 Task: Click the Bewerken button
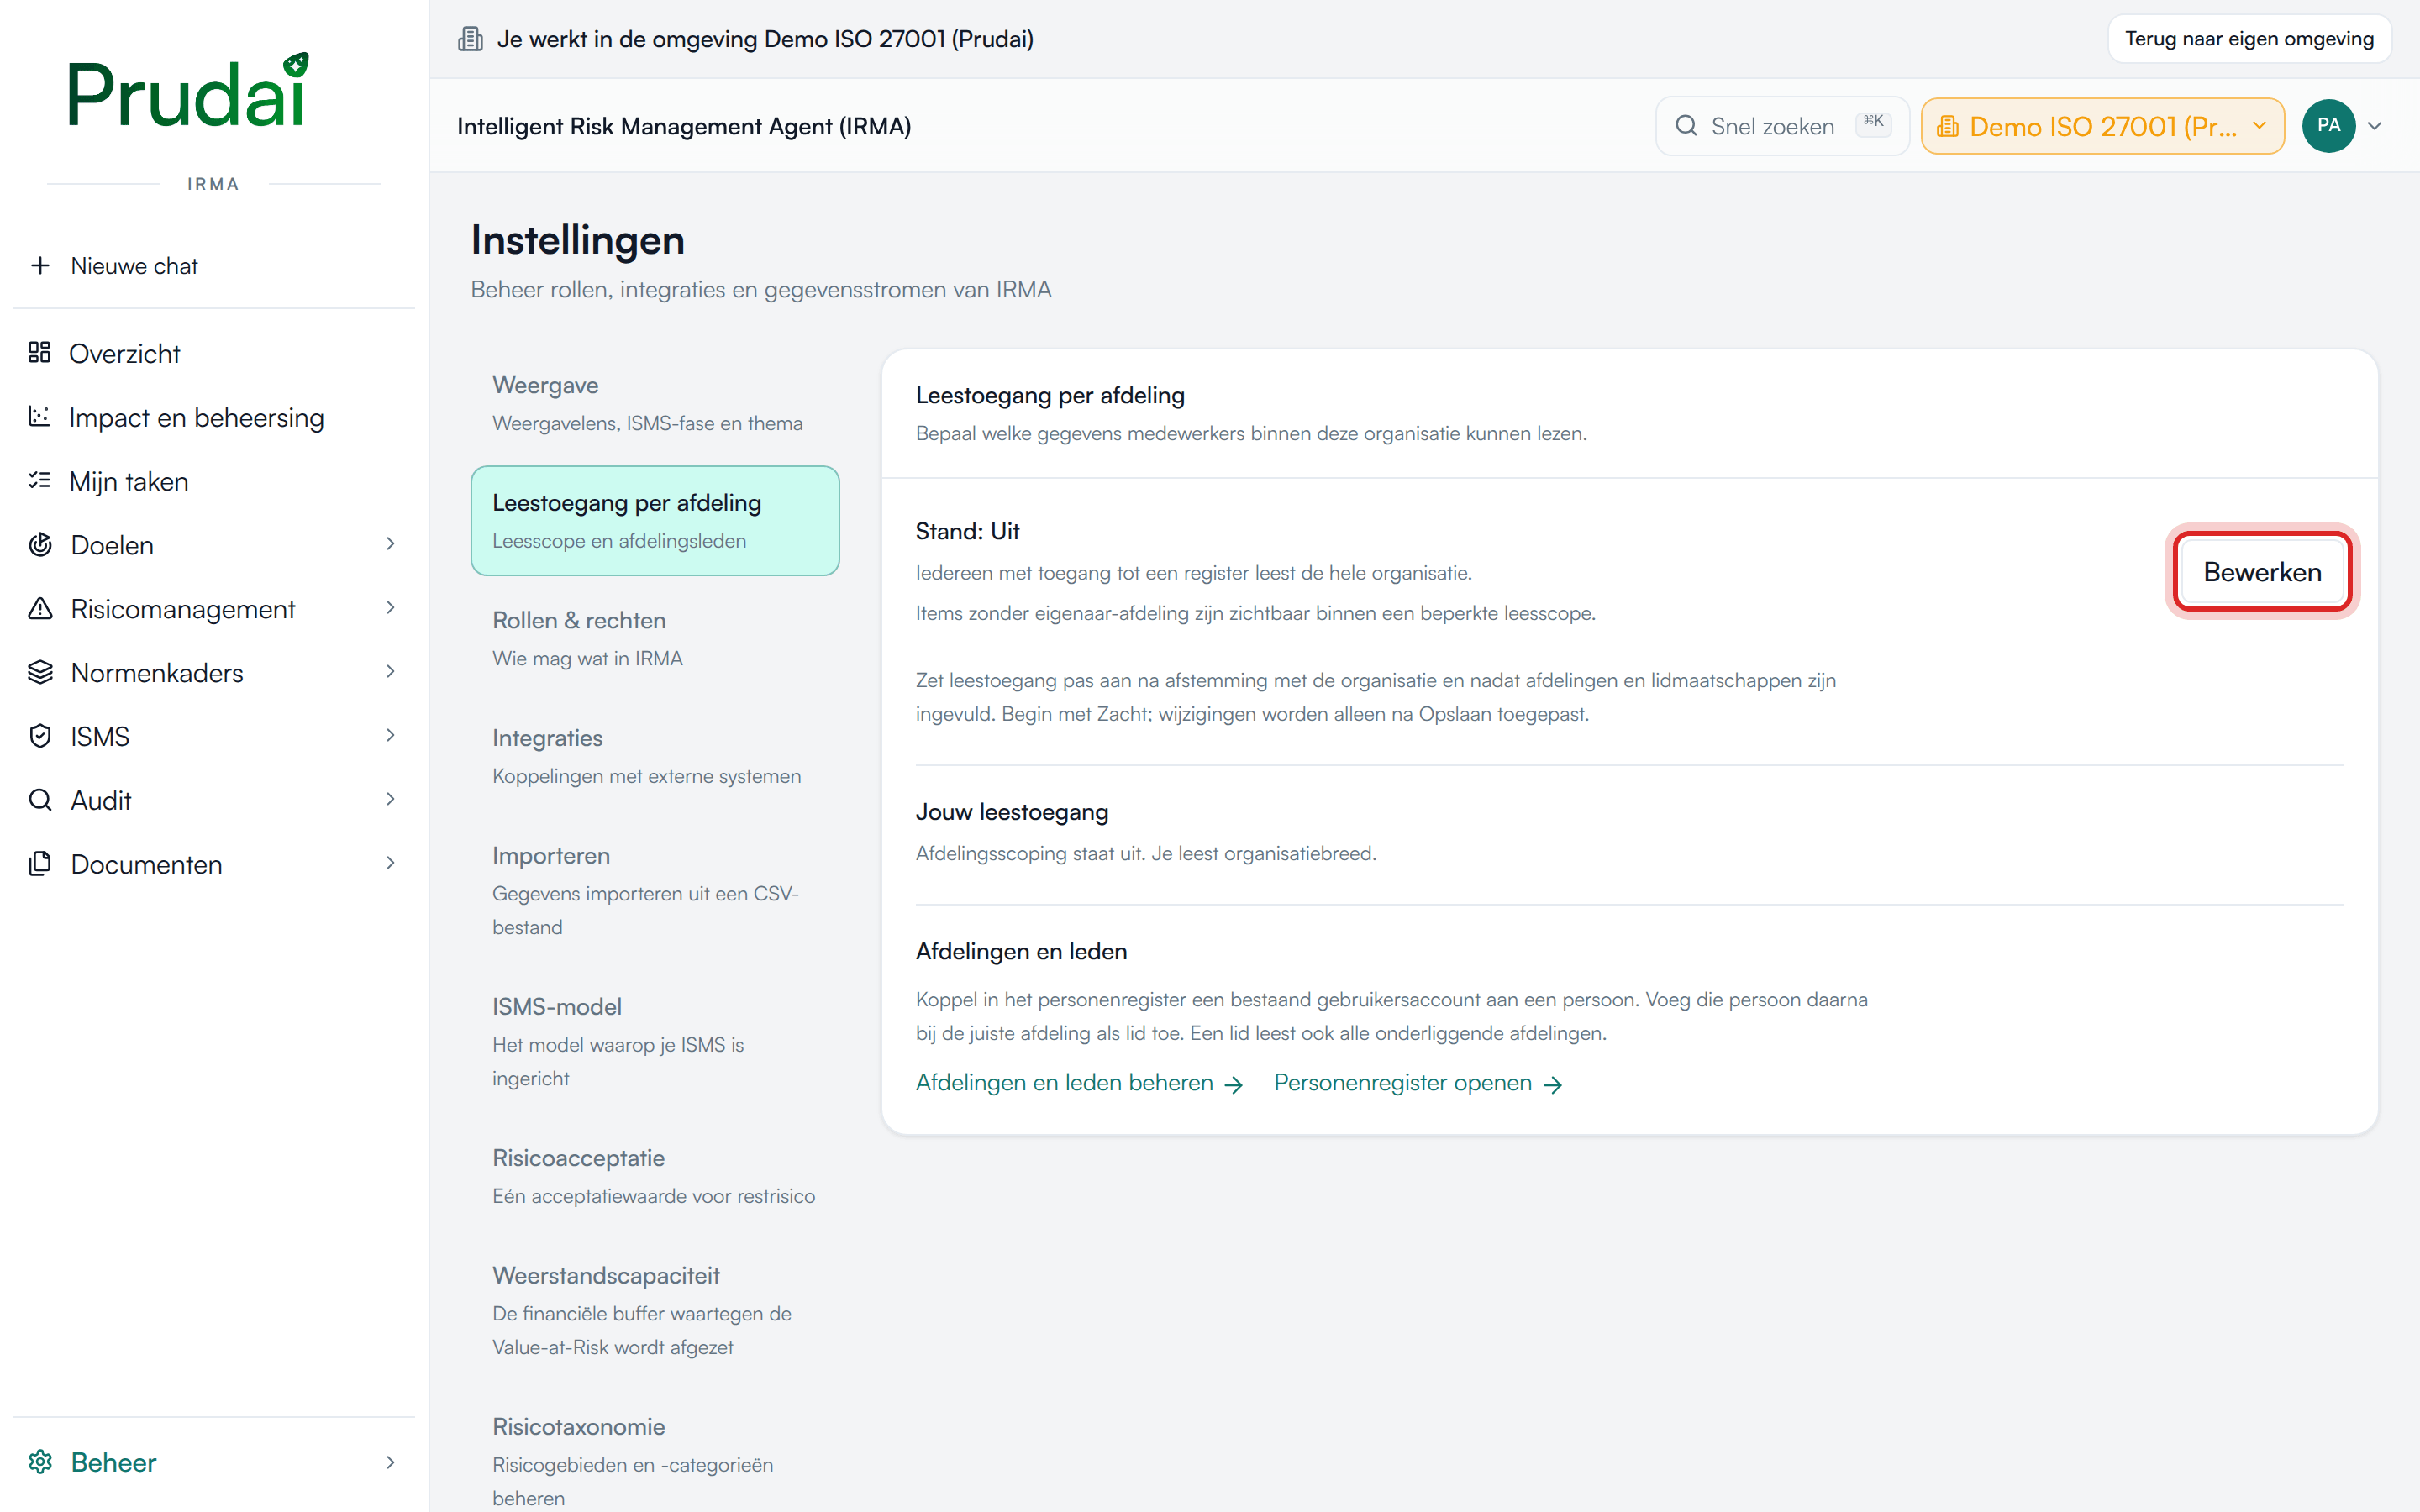click(x=2262, y=572)
